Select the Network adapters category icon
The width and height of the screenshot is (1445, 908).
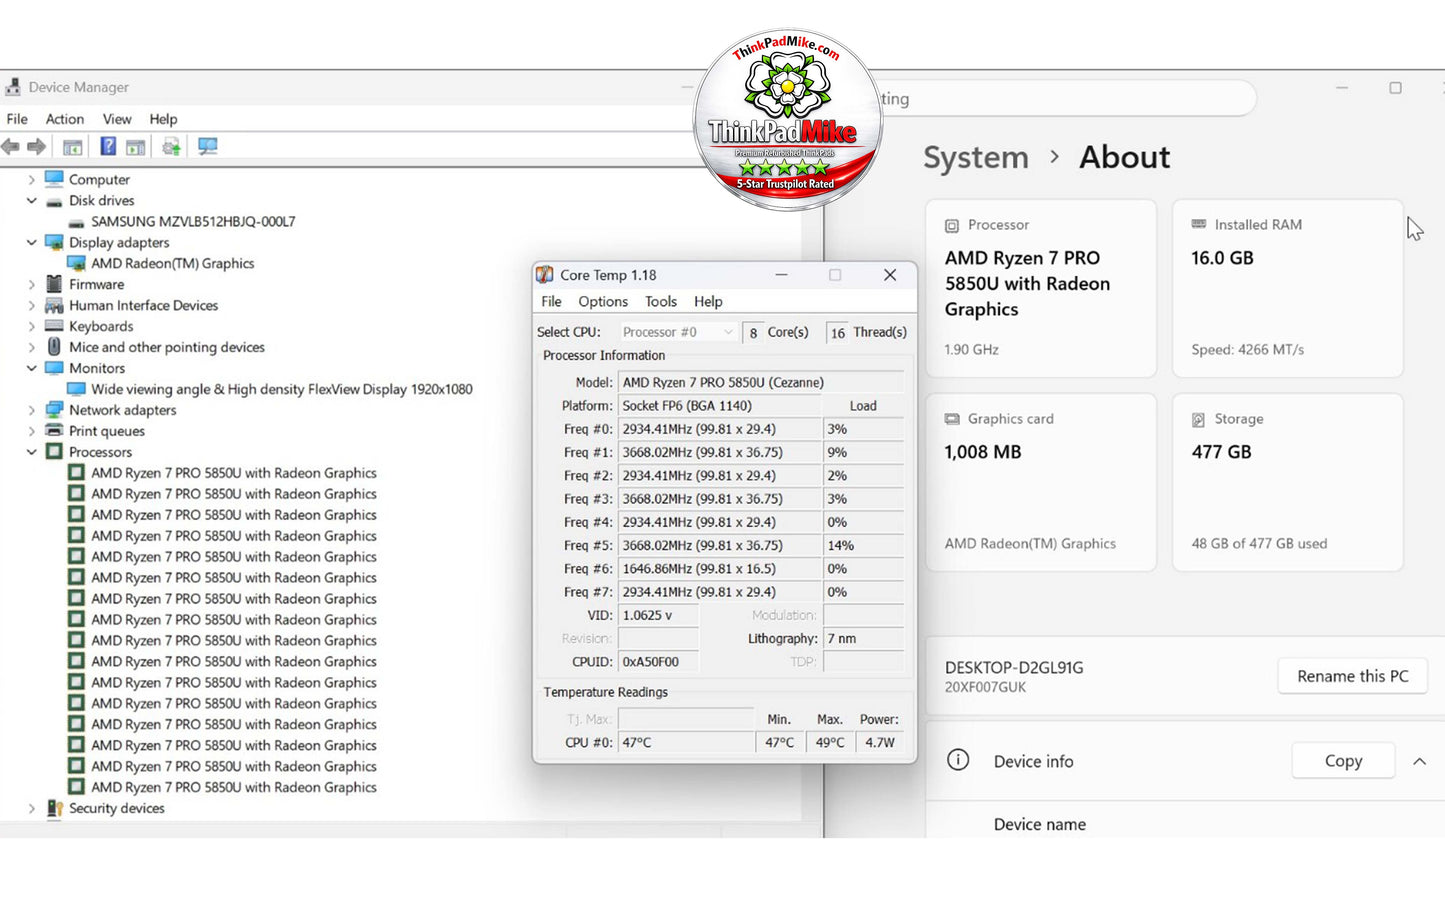54,410
